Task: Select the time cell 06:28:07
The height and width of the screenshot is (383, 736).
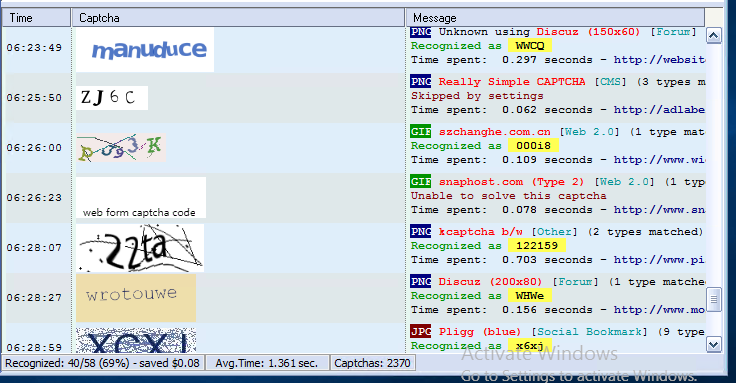Action: click(x=34, y=248)
